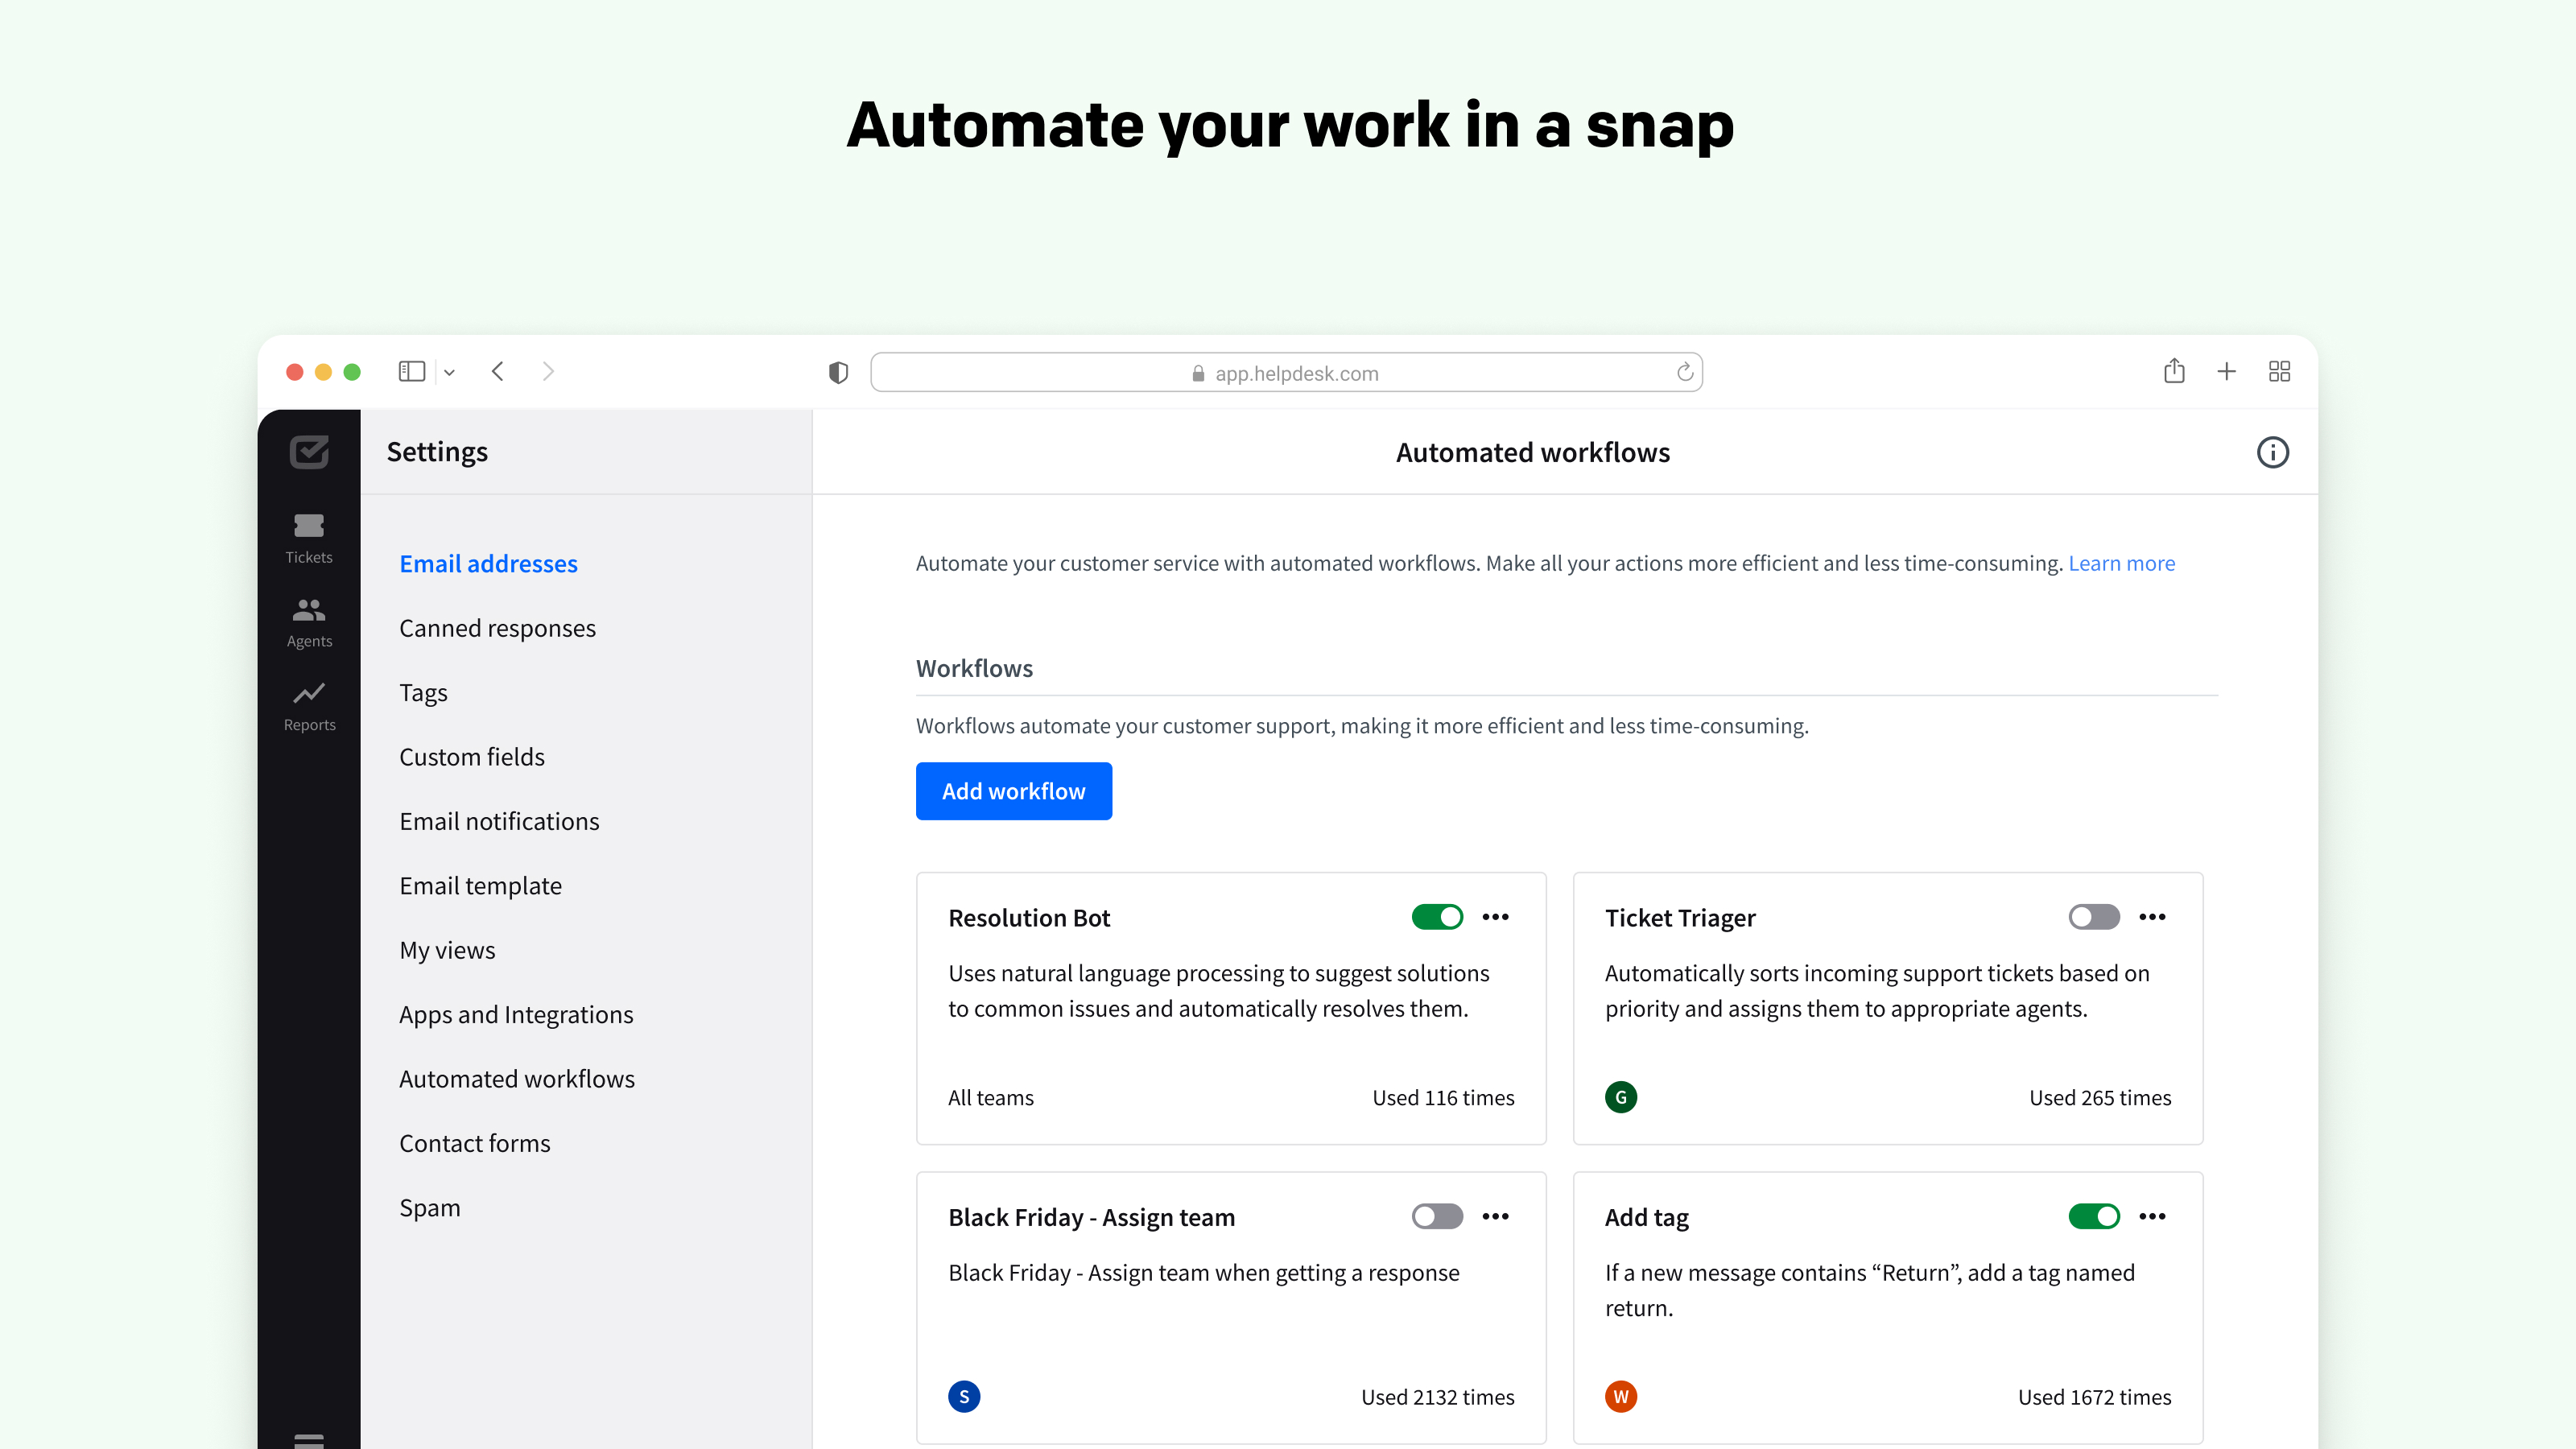Screen dimensions: 2576x1449
Task: Click the three-dot menu on Resolution Bot
Action: (1495, 916)
